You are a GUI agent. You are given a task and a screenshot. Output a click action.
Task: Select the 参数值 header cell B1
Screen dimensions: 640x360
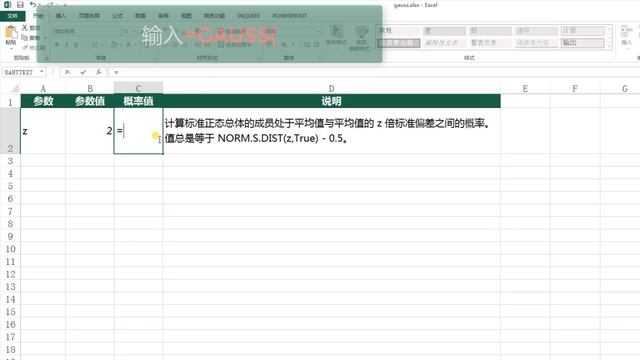tap(90, 101)
